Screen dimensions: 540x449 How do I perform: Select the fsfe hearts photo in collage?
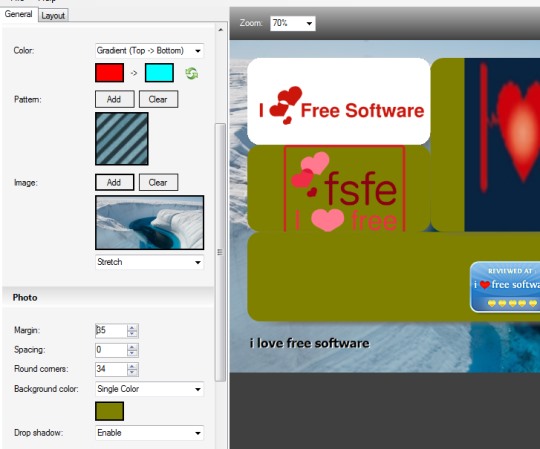(x=339, y=188)
